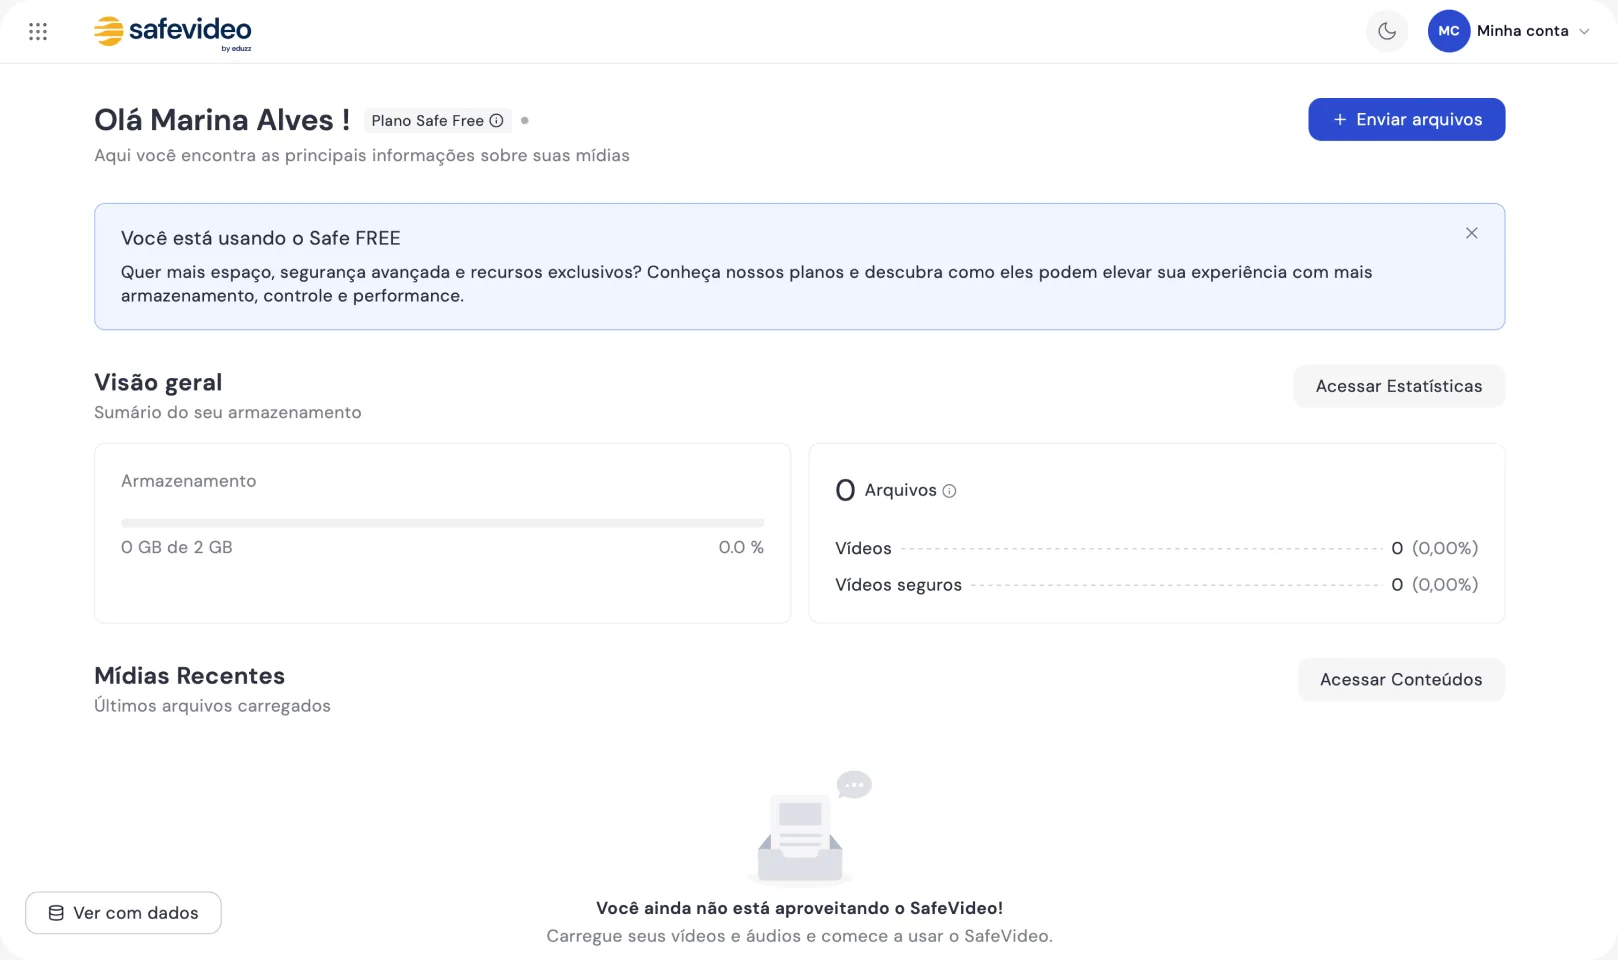Screen dimensions: 1618x960
Task: Click the info icon next to Arquivos
Action: 950,491
